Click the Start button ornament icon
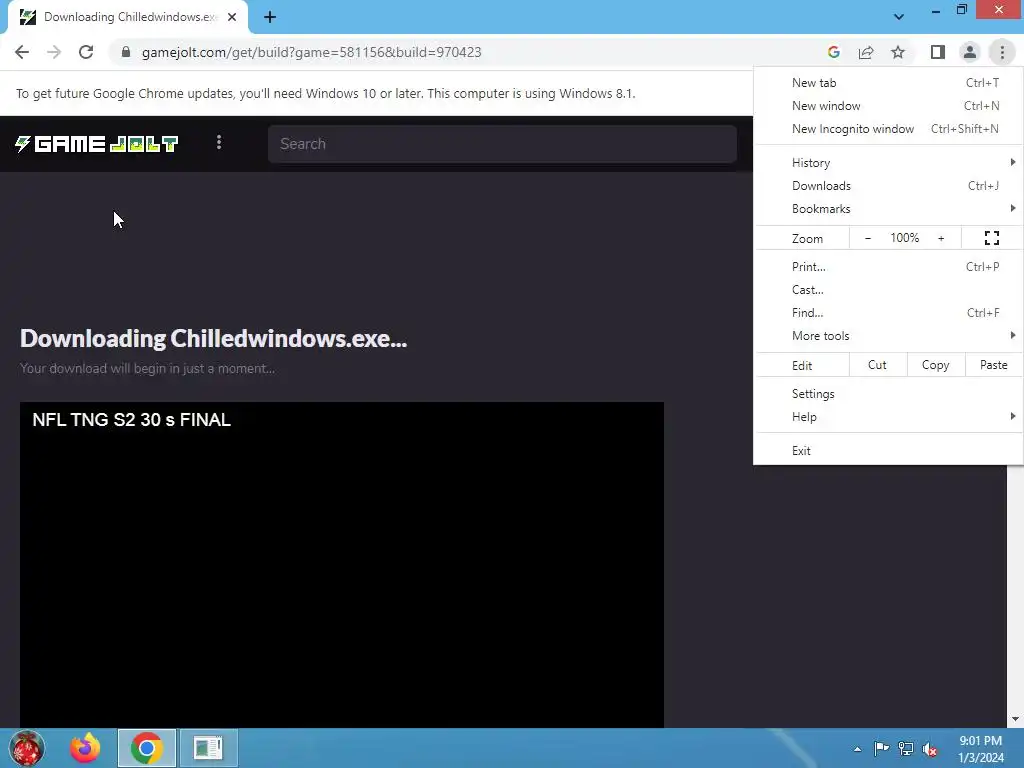This screenshot has height=768, width=1024. pos(27,748)
